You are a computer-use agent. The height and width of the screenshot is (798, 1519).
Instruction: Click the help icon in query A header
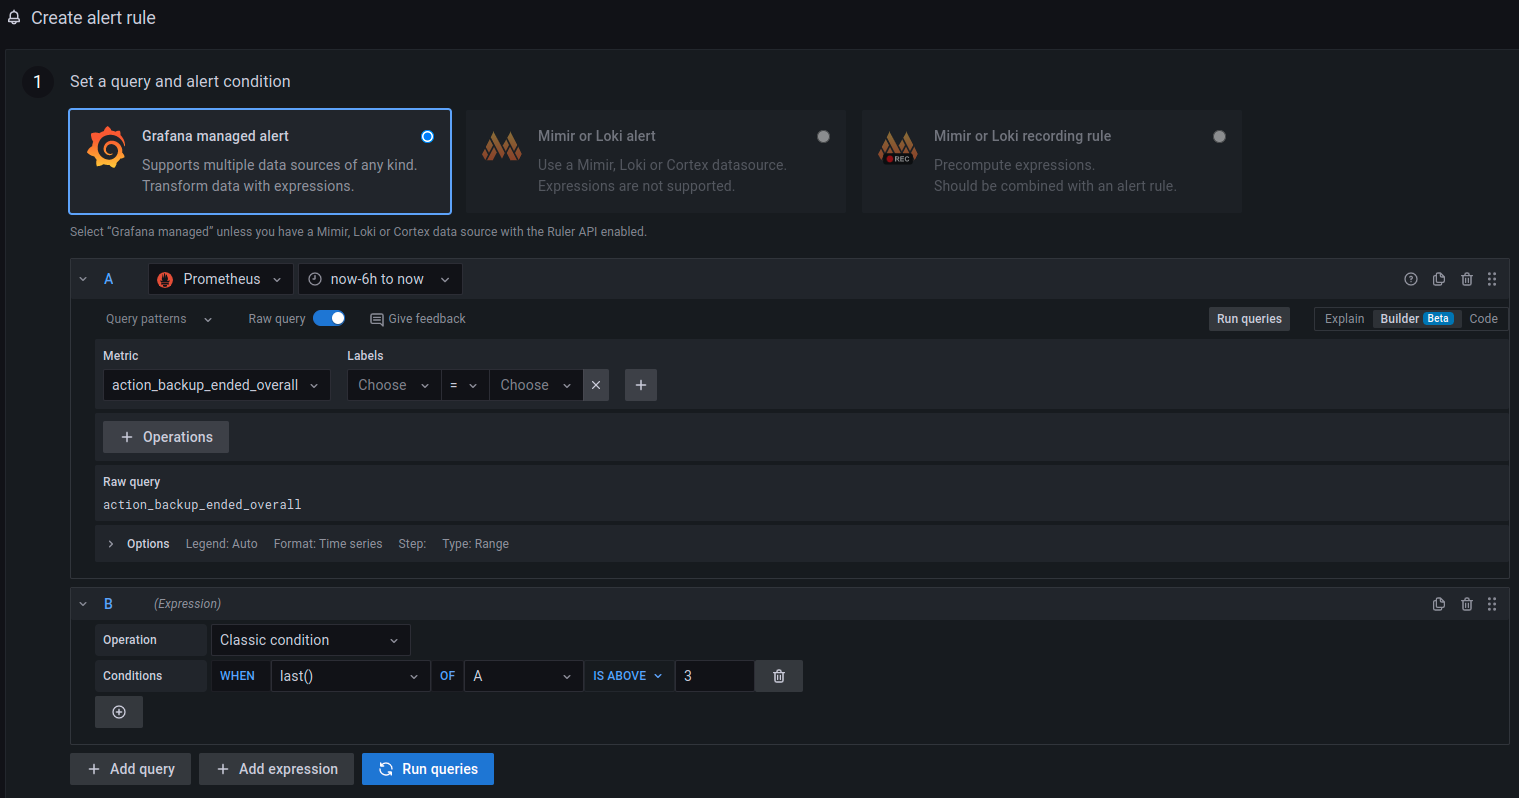pyautogui.click(x=1410, y=279)
